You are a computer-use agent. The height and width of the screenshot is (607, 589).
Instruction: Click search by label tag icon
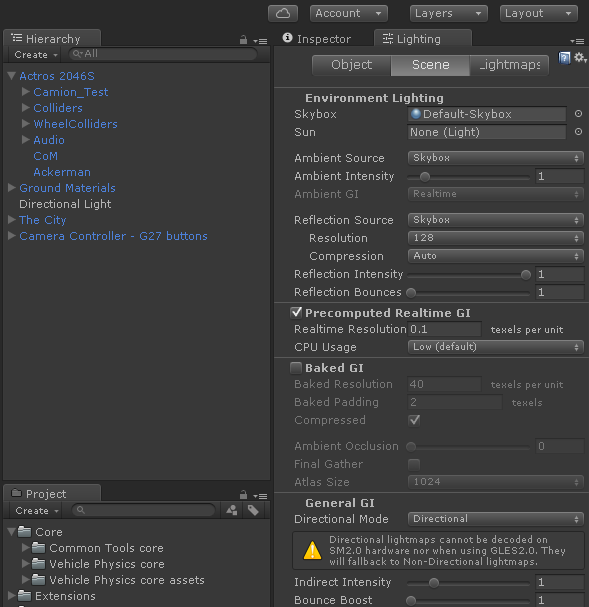(253, 511)
